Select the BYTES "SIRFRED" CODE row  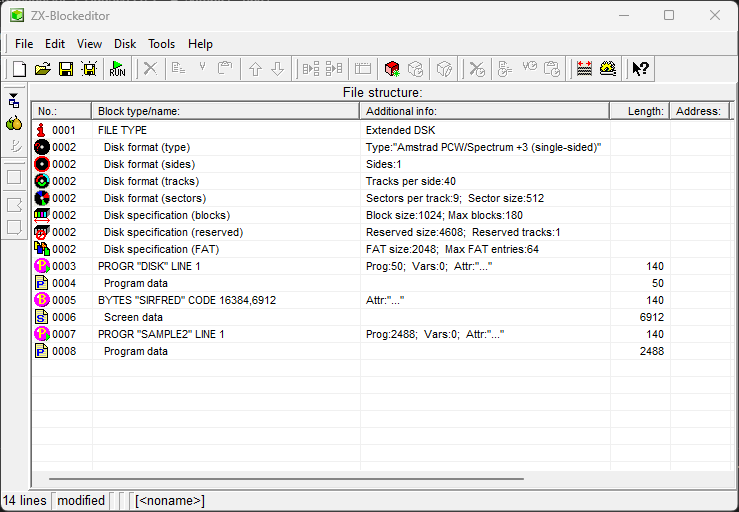pyautogui.click(x=381, y=300)
